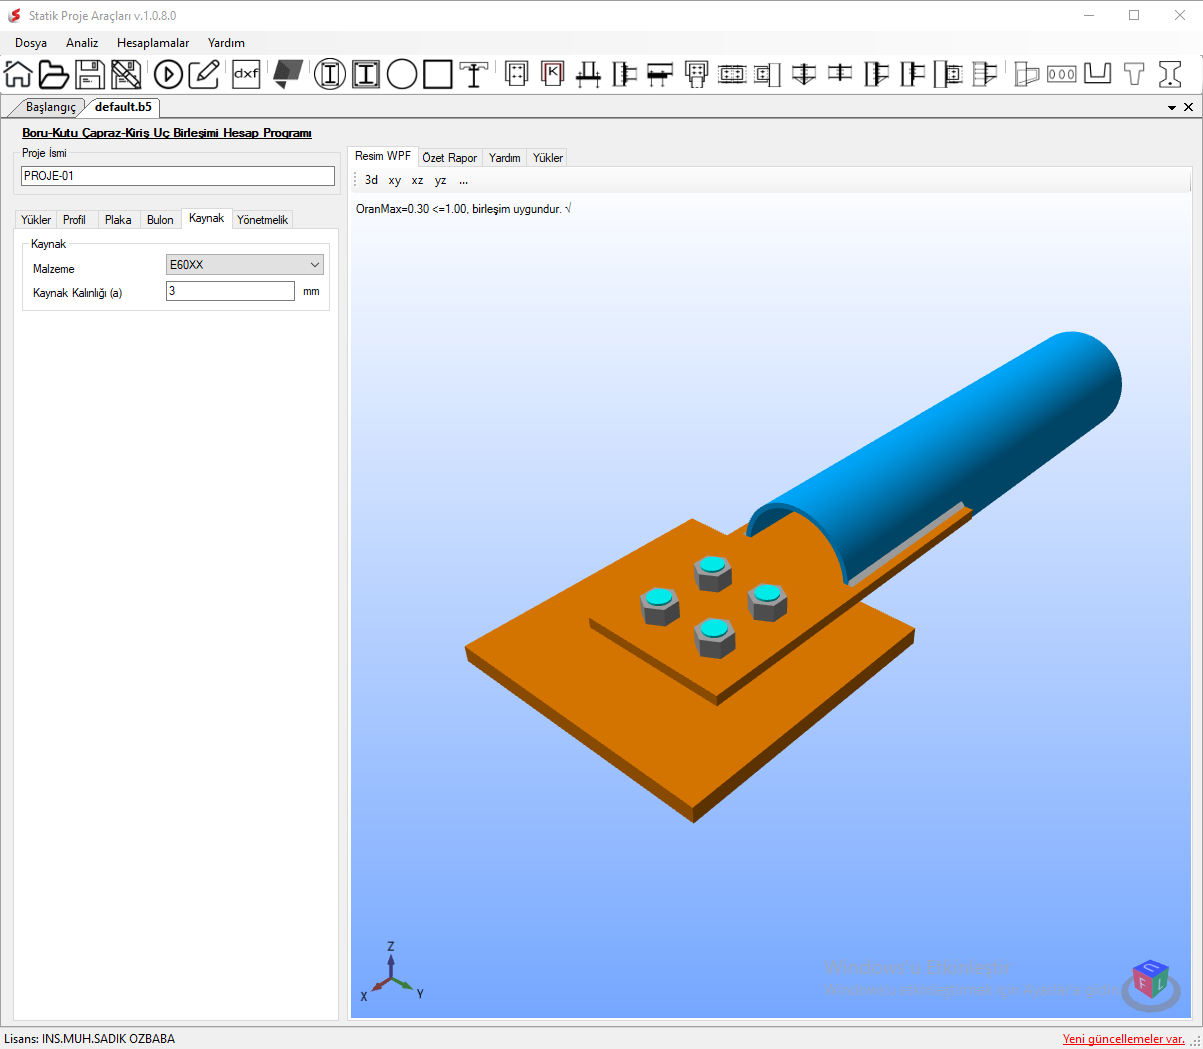Viewport: 1203px width, 1049px height.
Task: Click the Kaynak Kalınlığı input field
Action: click(x=230, y=291)
